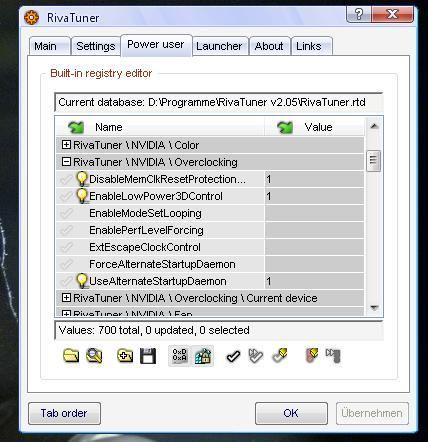Toggle checkmark for EnableLowPower3DControl row

(x=66, y=196)
